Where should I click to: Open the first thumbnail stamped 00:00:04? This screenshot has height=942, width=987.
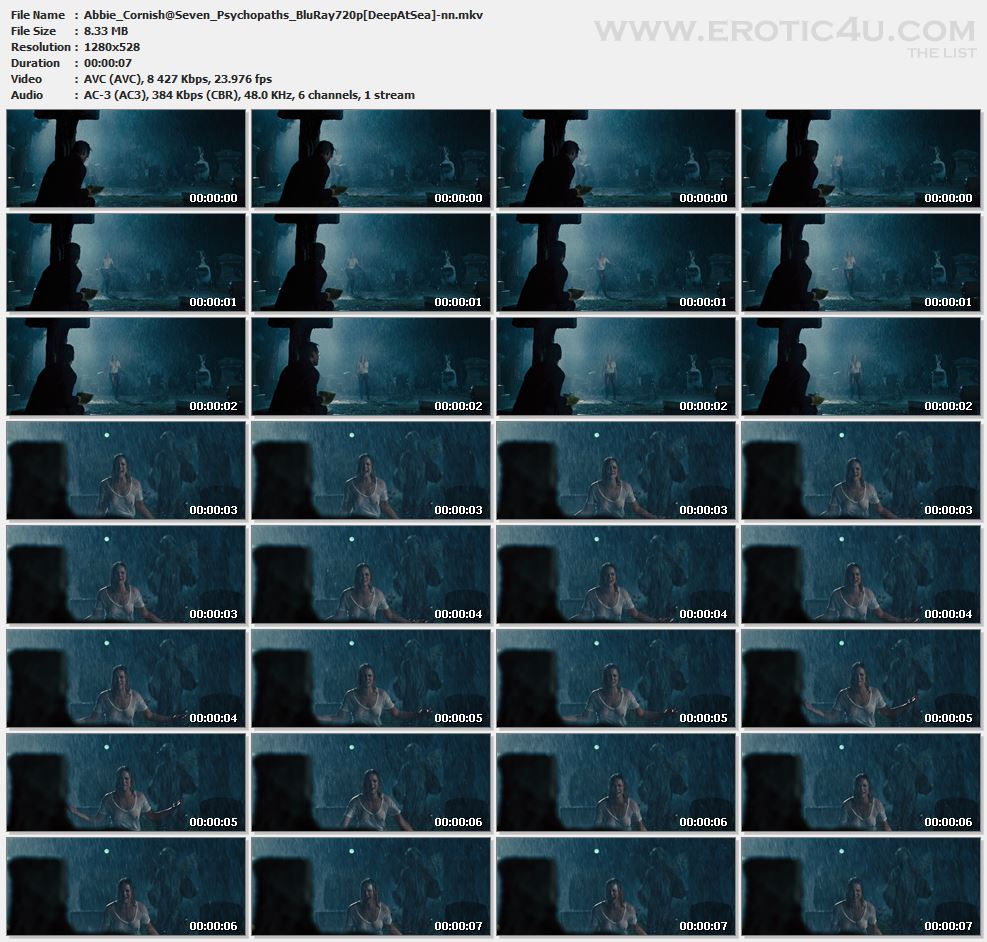(371, 575)
